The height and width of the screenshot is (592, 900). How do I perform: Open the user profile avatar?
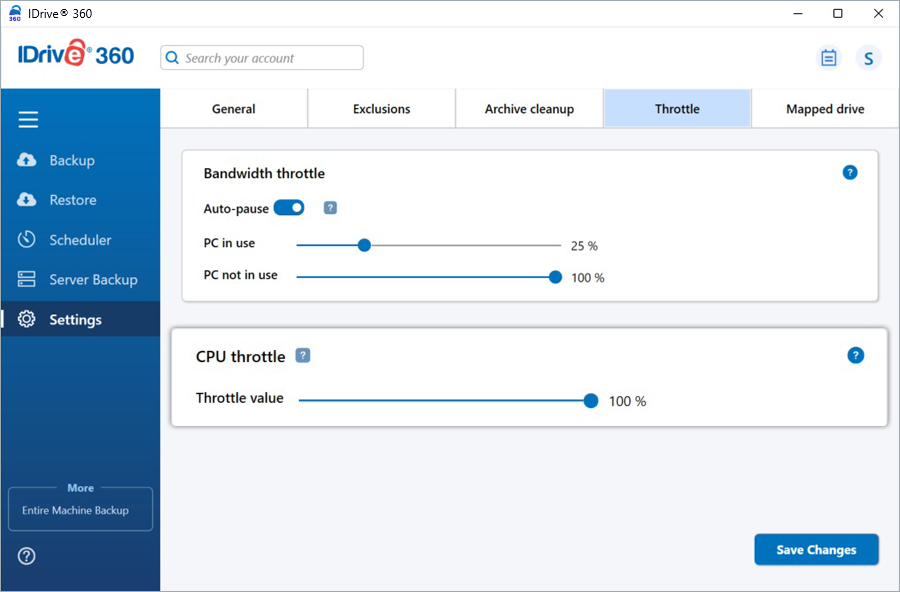868,58
